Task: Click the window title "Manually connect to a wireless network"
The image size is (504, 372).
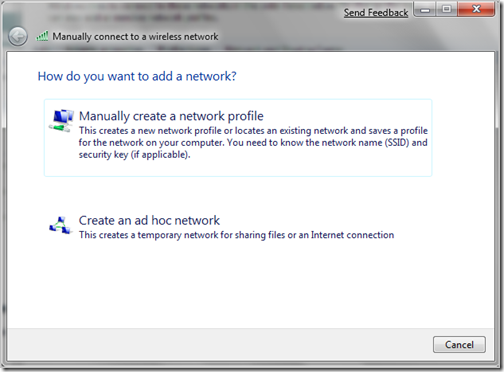Action: (x=135, y=36)
